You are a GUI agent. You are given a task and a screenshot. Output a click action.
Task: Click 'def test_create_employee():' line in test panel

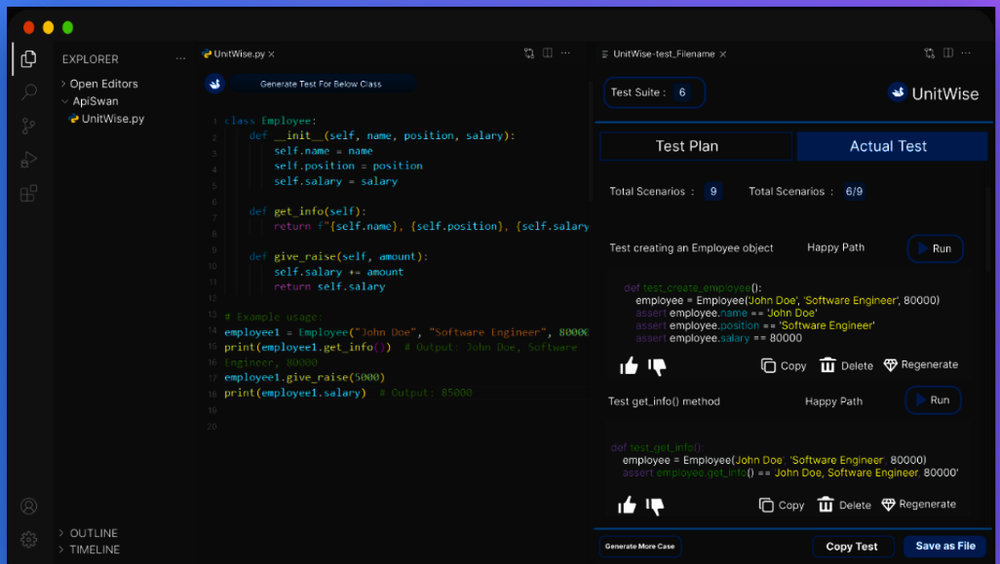click(x=693, y=288)
